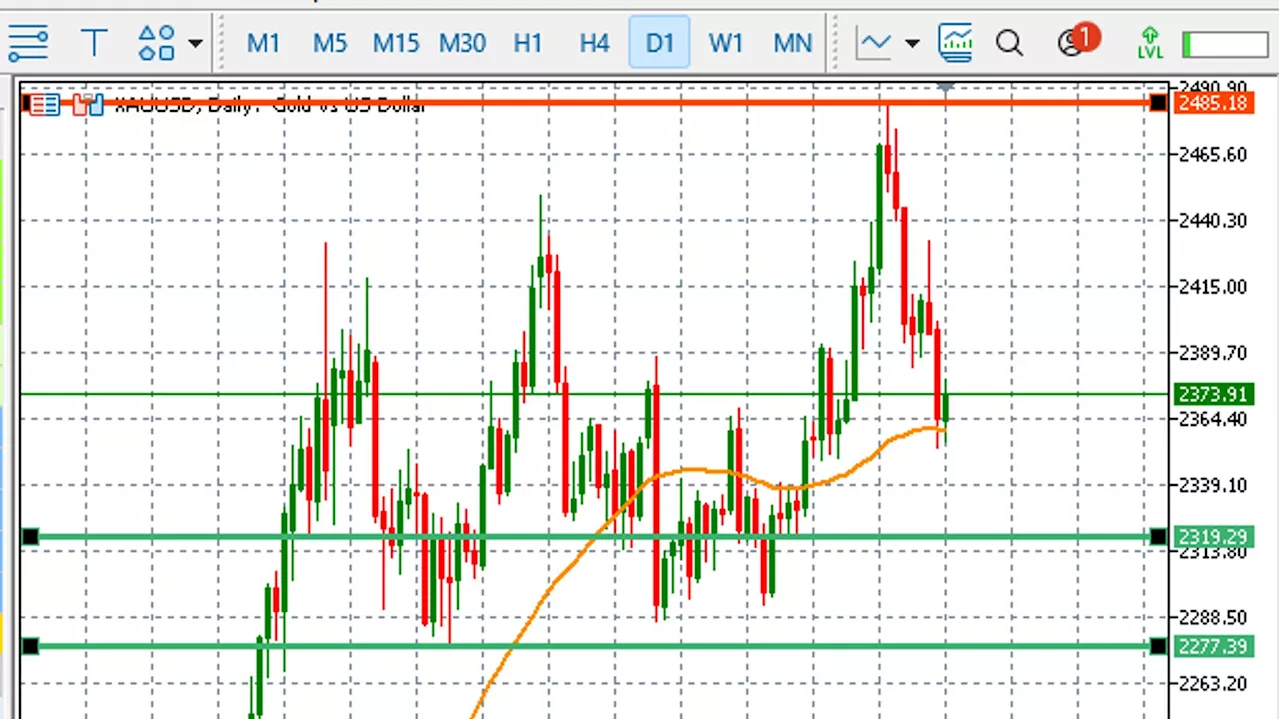
Task: Click the green 2373.91 current price label
Action: pyautogui.click(x=1213, y=394)
